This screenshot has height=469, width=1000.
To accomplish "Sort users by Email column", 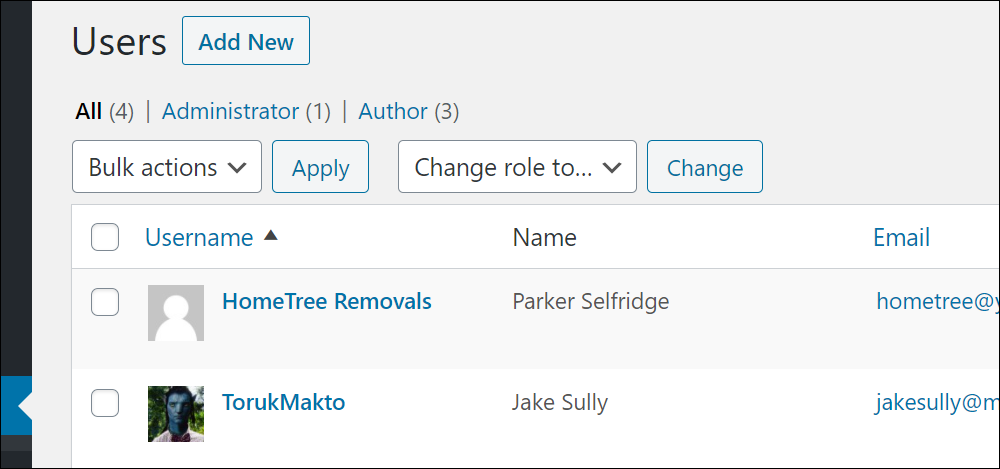I will tap(901, 237).
